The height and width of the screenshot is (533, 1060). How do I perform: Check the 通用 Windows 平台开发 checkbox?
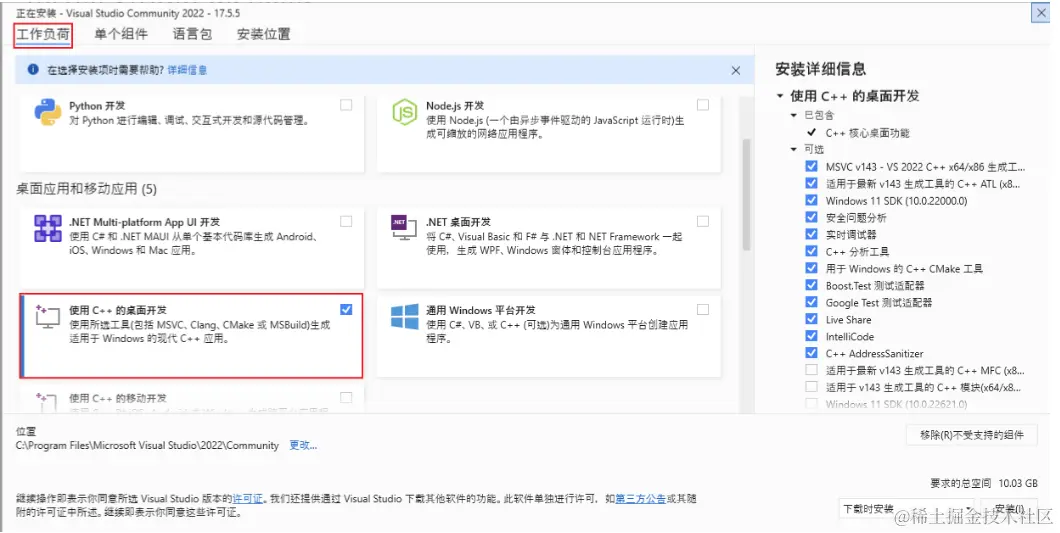[x=703, y=309]
